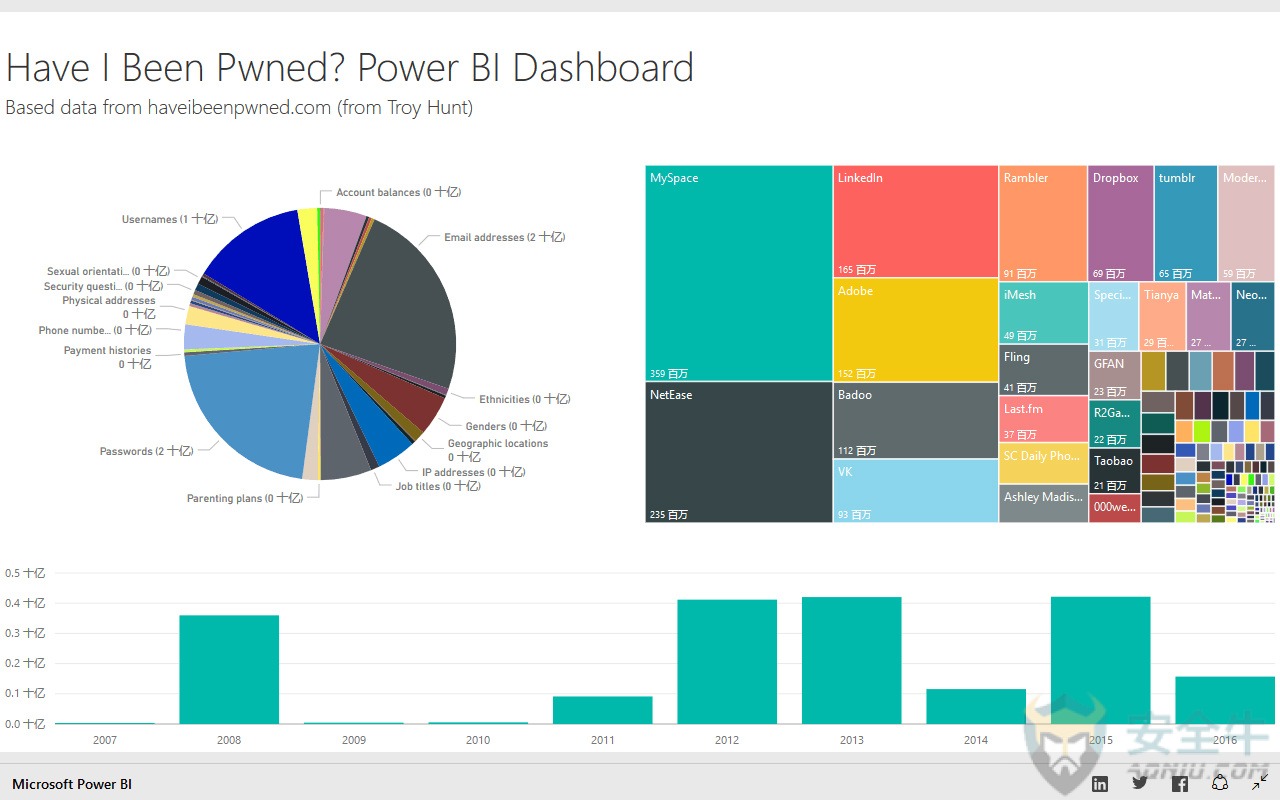
Task: Click the 2013 bar in the chart
Action: point(851,660)
